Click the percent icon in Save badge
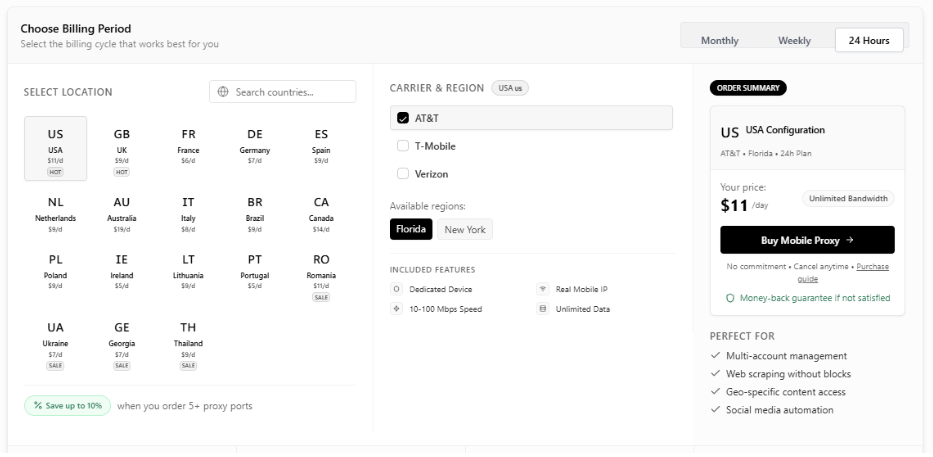The image size is (933, 457). click(x=38, y=405)
